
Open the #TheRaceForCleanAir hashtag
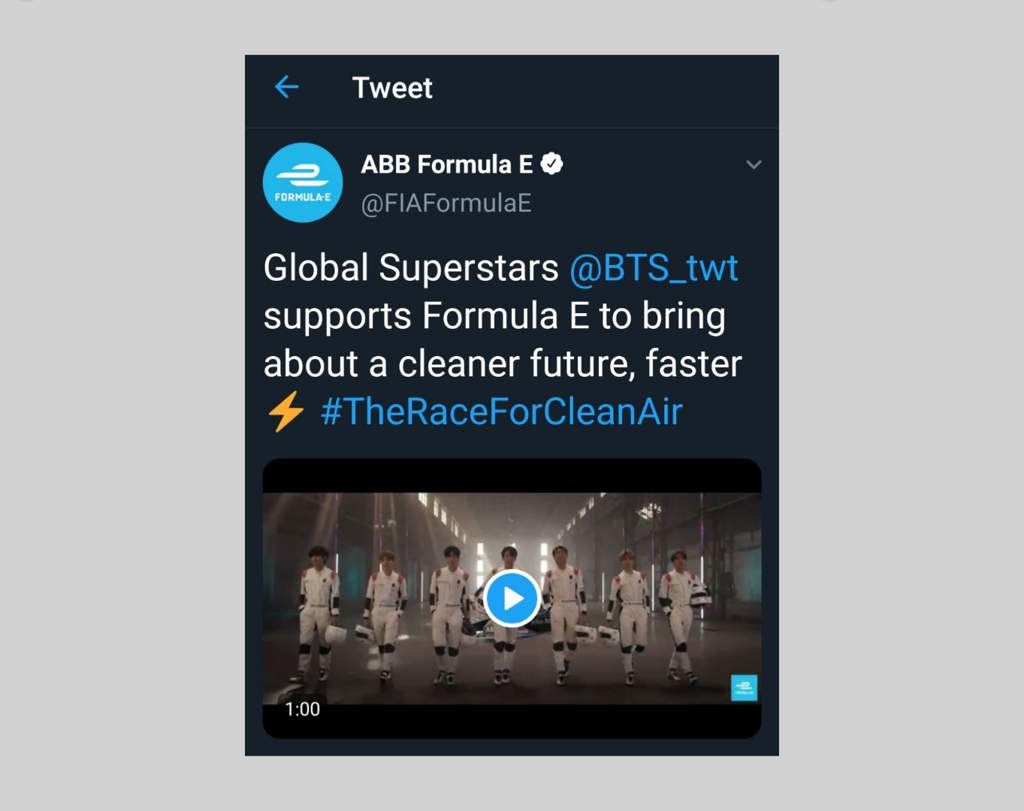502,411
